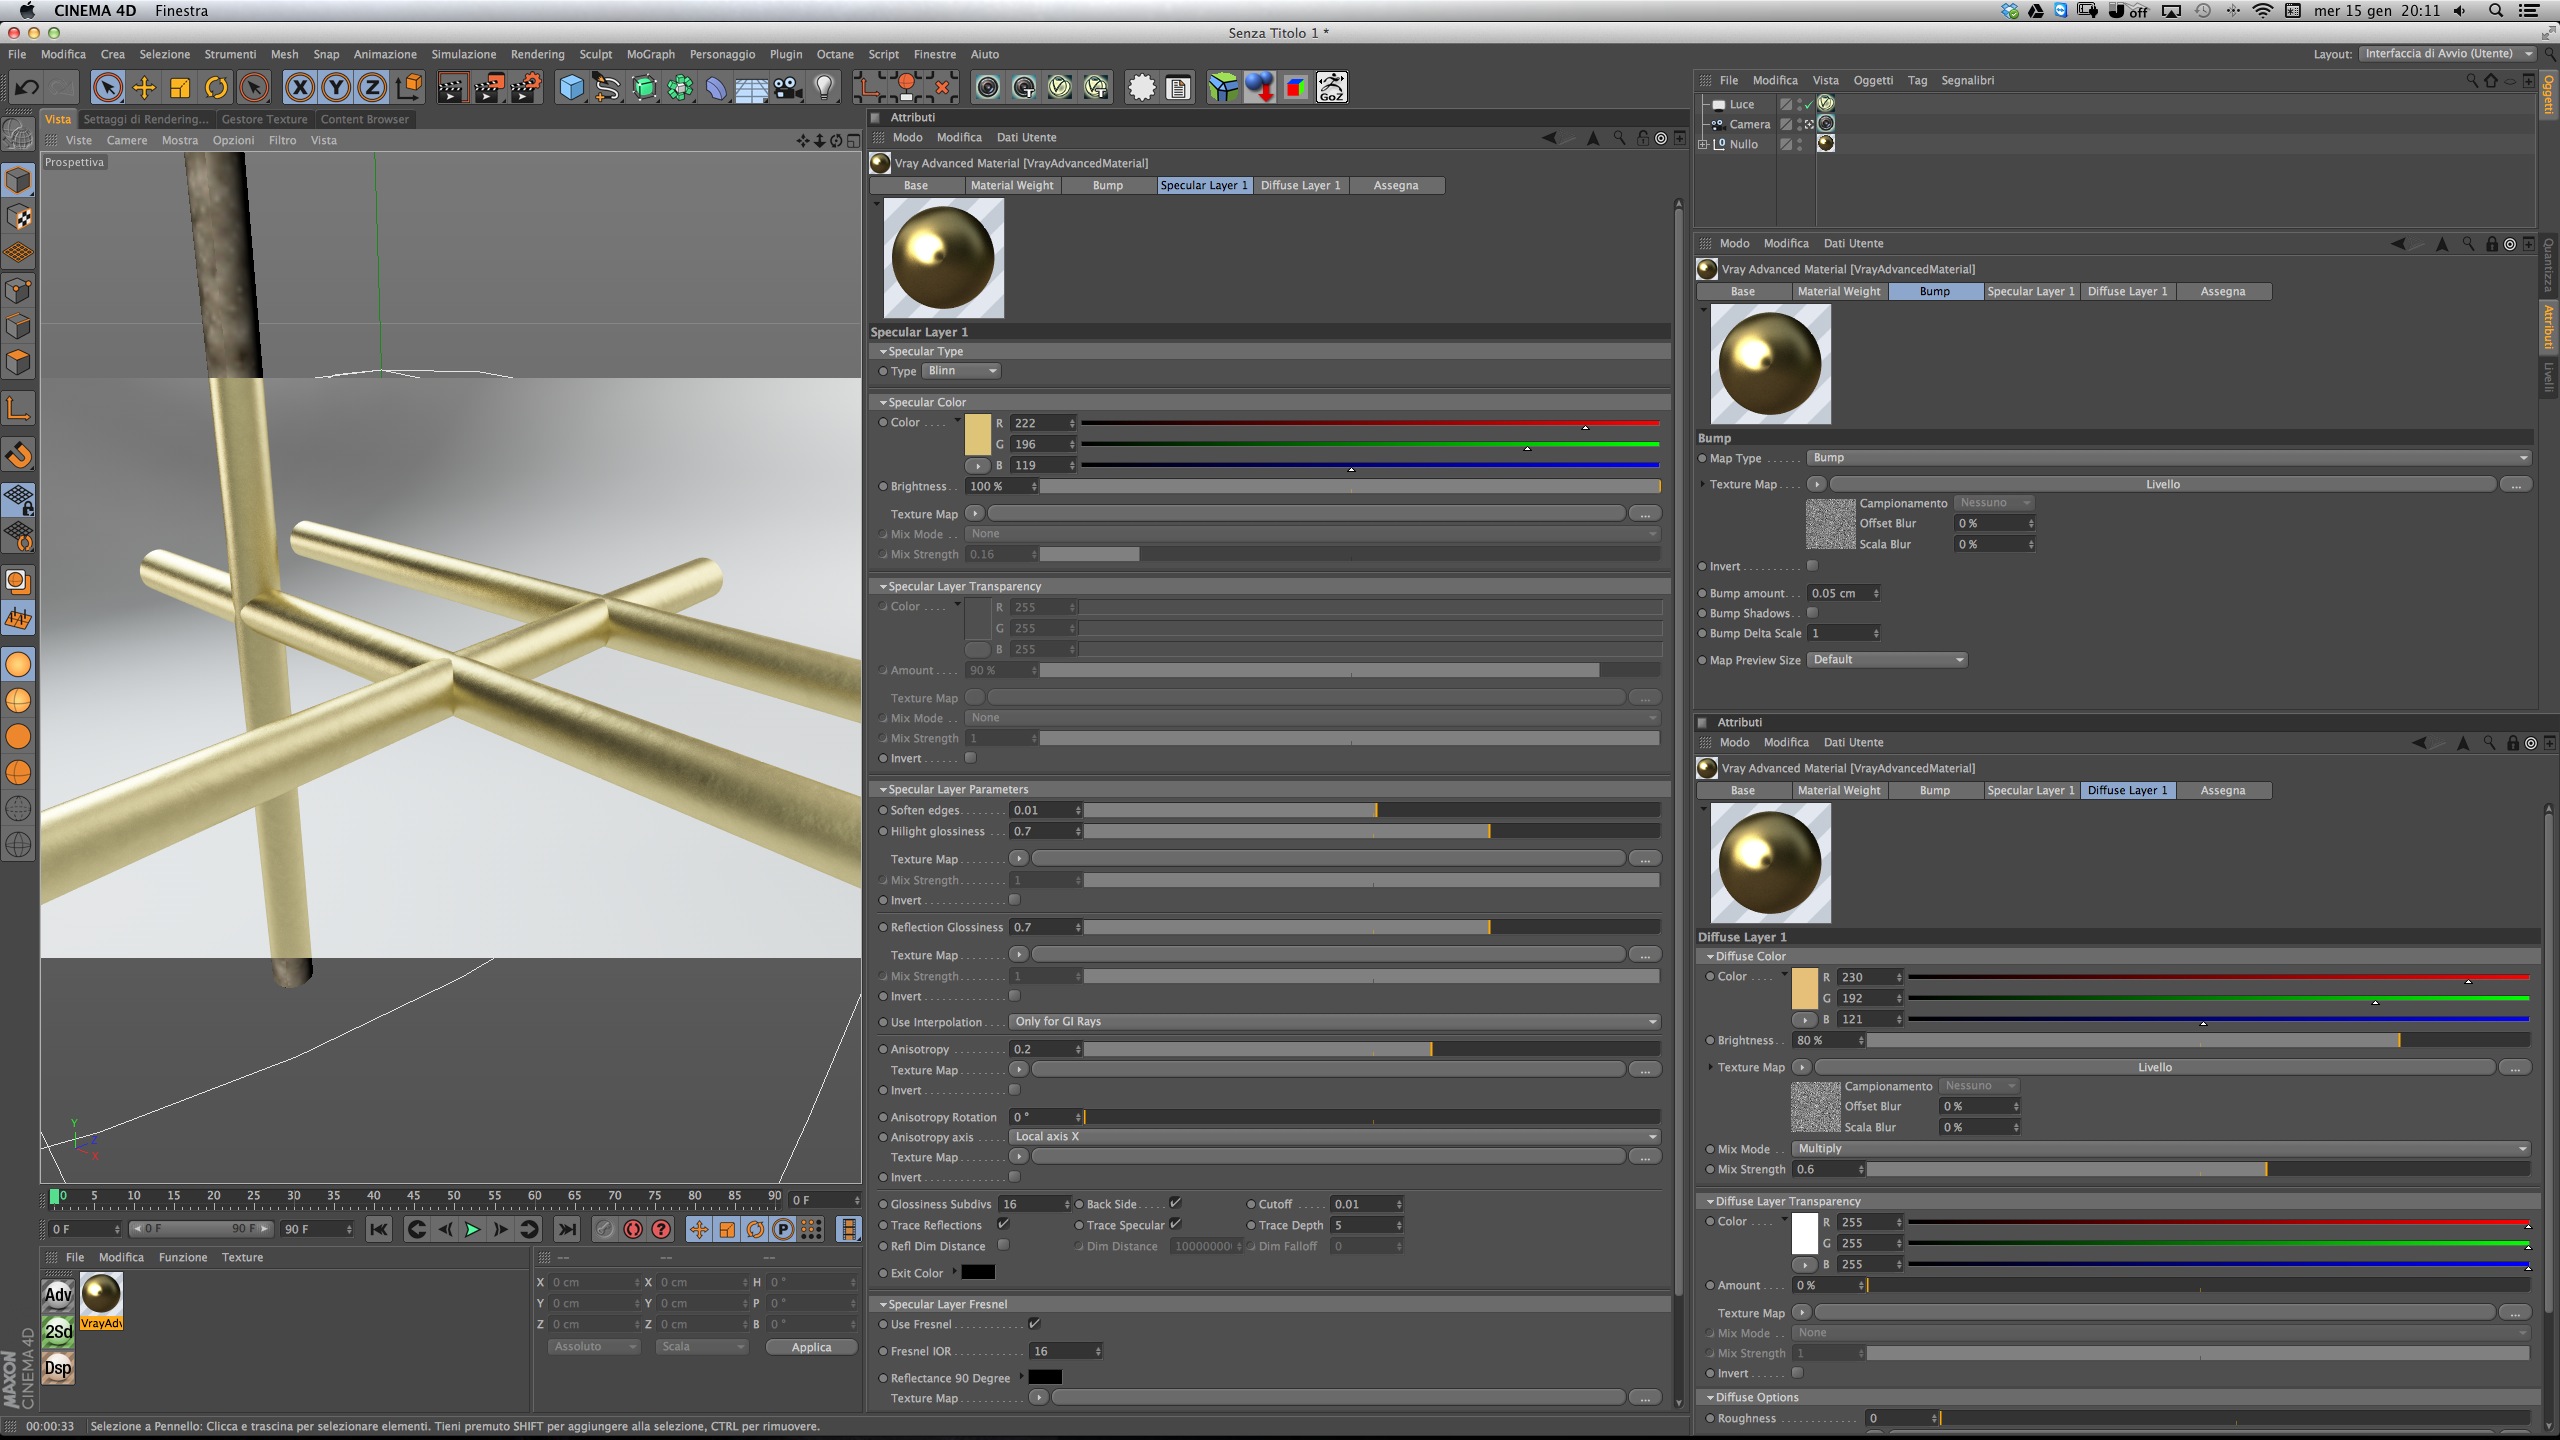Click the Applica button

click(811, 1347)
